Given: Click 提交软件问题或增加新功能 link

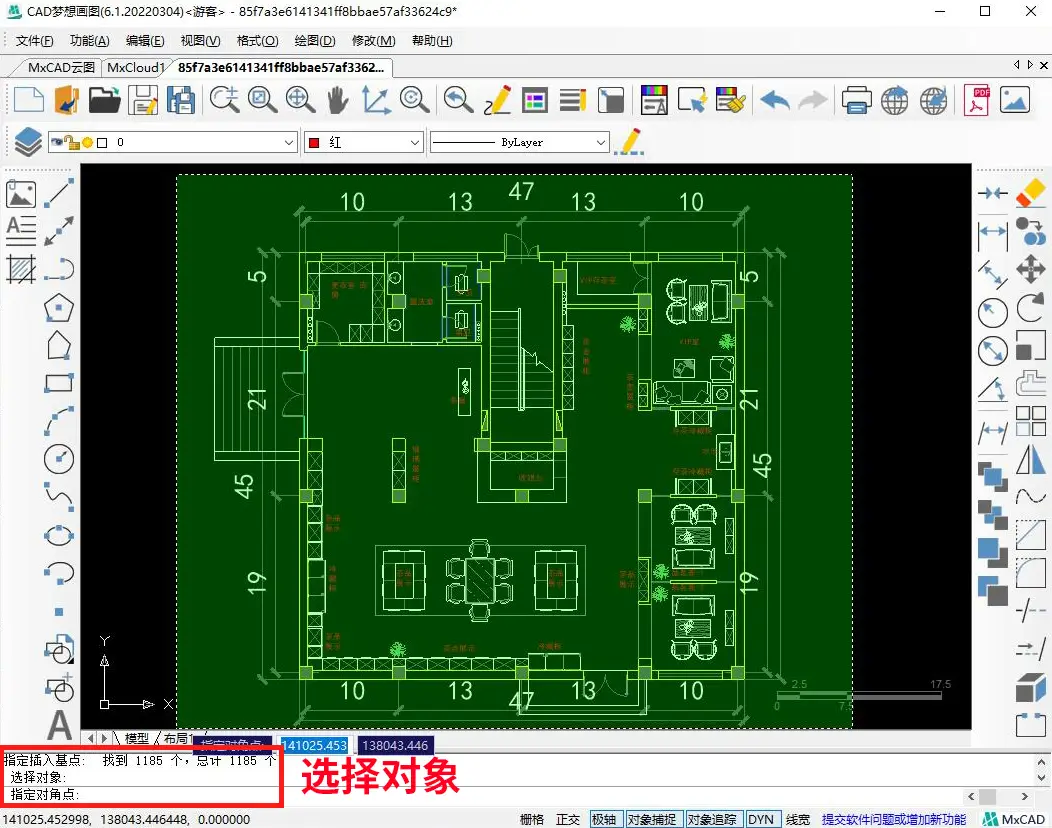Looking at the screenshot, I should pos(894,819).
